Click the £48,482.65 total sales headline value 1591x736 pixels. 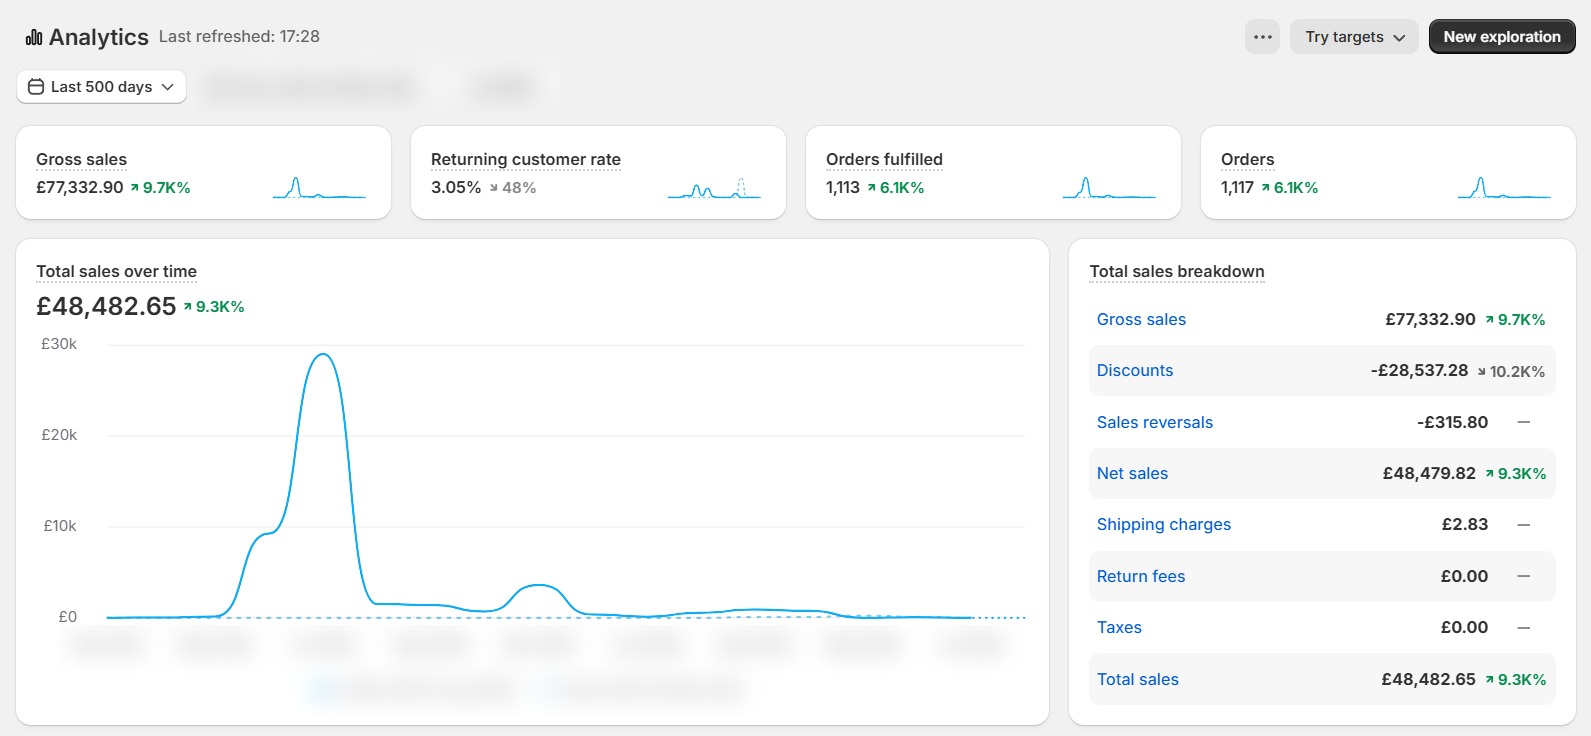(106, 306)
